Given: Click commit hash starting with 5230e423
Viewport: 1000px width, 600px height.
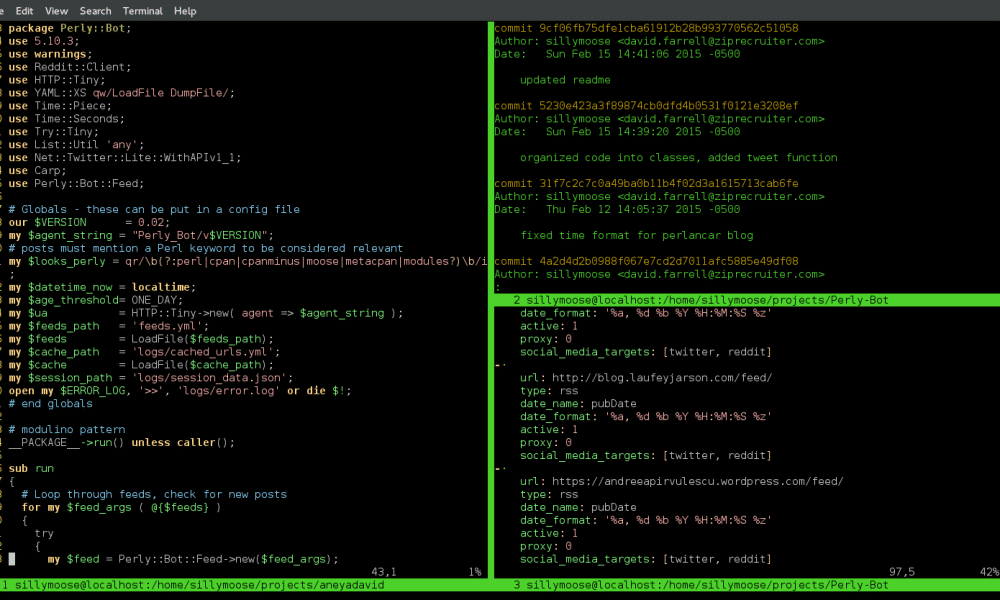Looking at the screenshot, I should pos(668,106).
